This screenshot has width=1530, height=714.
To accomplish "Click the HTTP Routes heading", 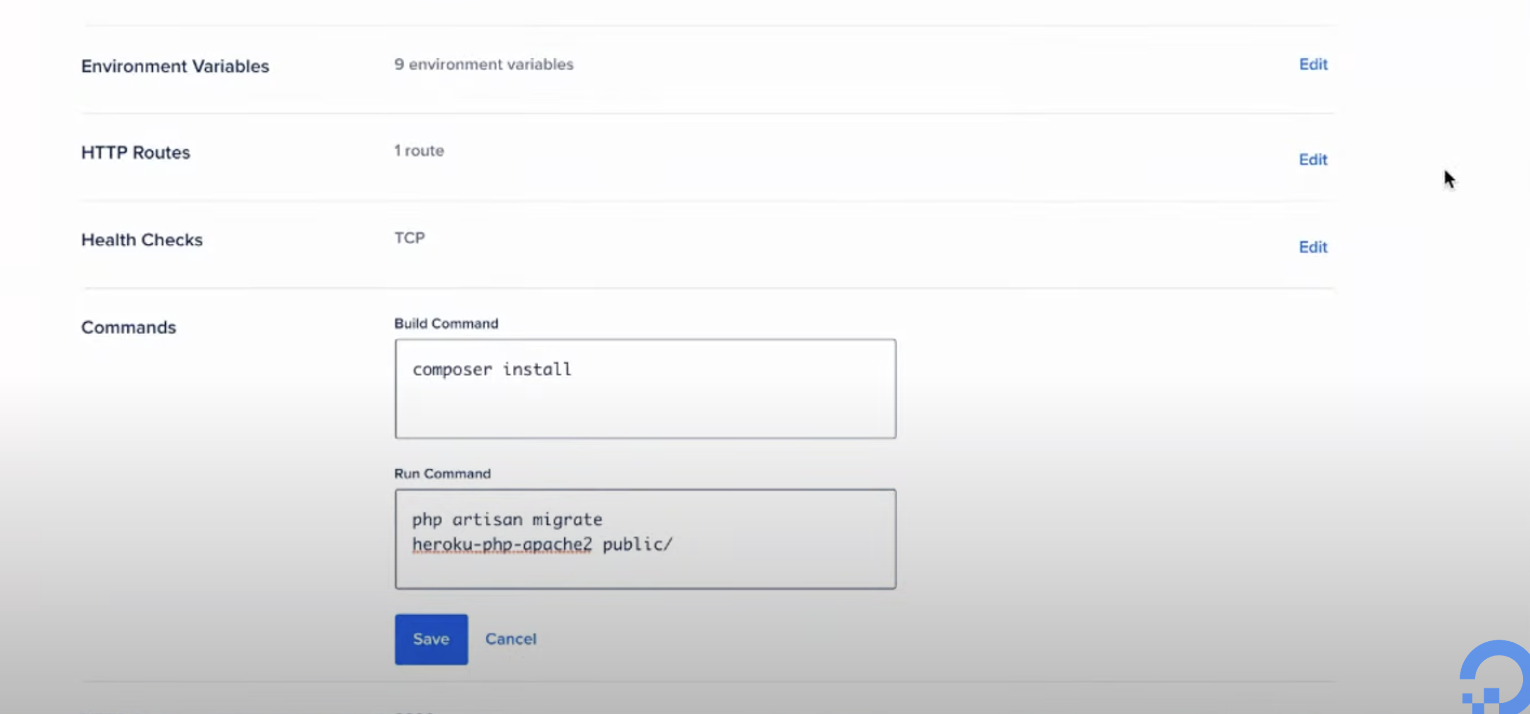I will click(135, 153).
